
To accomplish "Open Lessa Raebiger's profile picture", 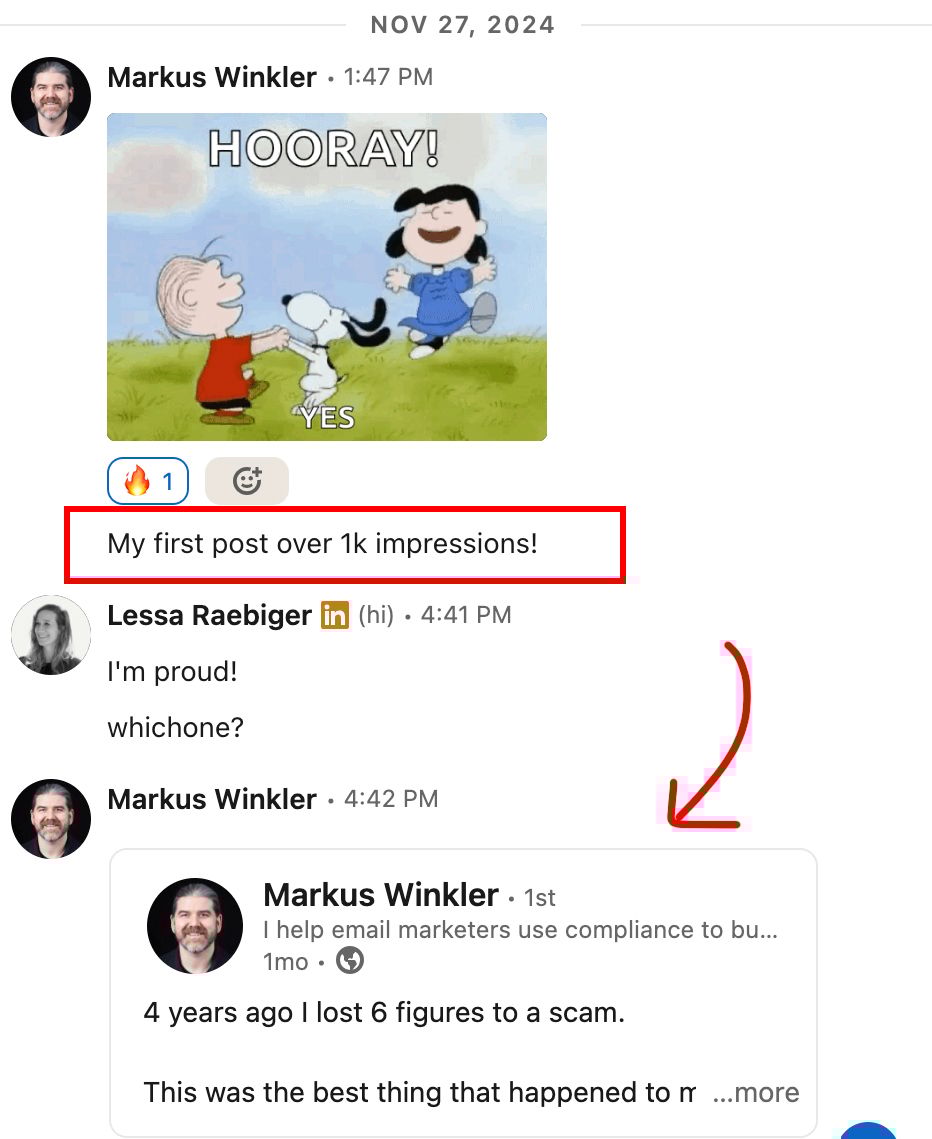I will (51, 635).
